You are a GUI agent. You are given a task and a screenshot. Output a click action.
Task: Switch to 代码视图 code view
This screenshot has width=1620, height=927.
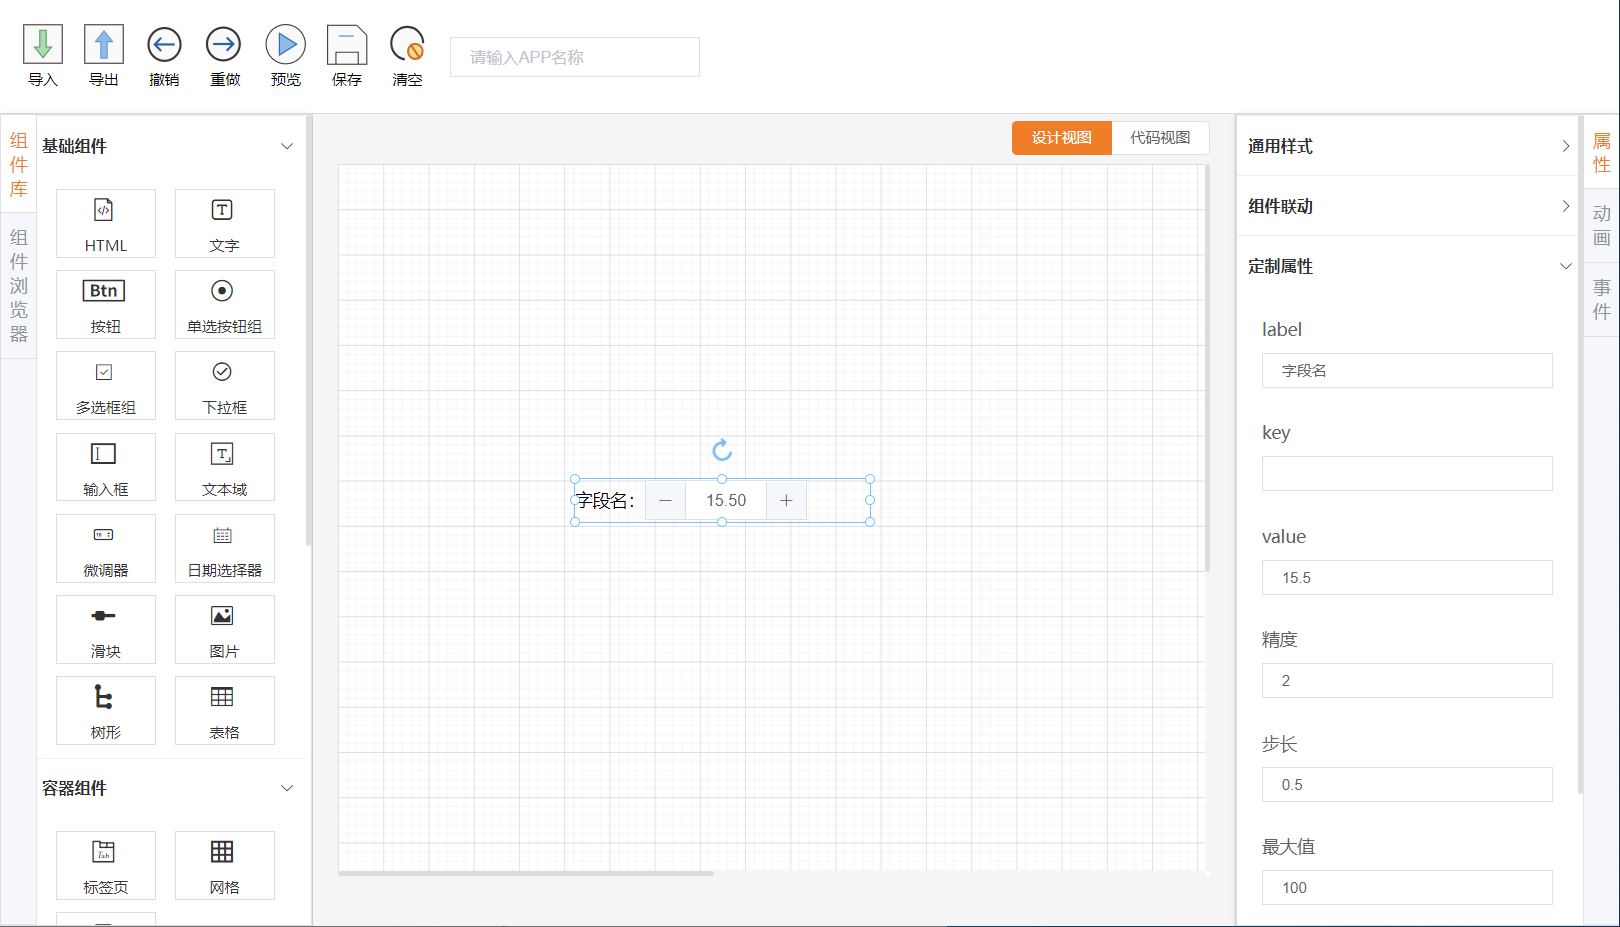point(1160,138)
